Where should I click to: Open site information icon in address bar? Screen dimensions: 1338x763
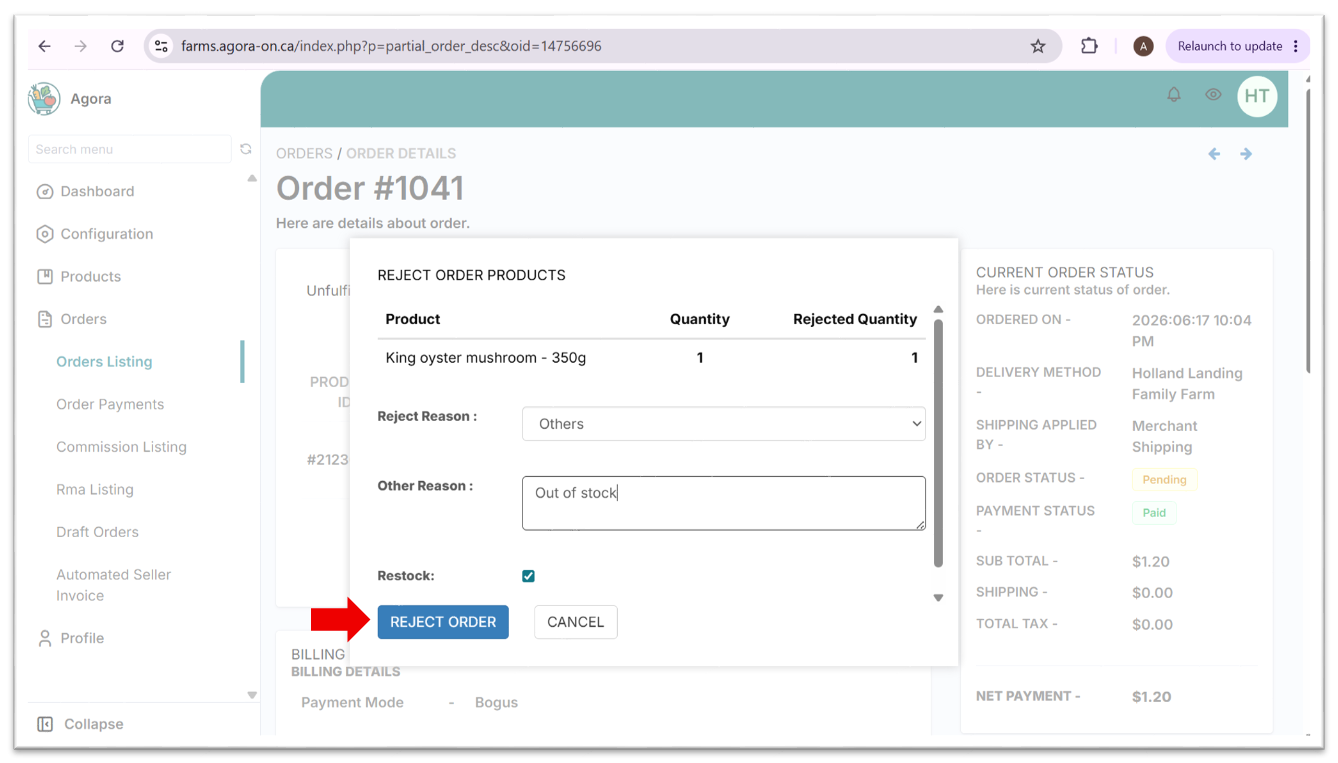[161, 46]
